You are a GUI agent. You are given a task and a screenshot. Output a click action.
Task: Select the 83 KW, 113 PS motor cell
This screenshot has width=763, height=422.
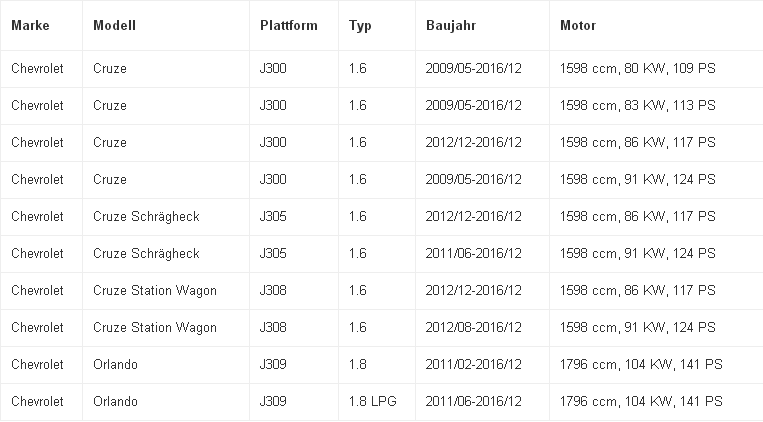tap(637, 106)
